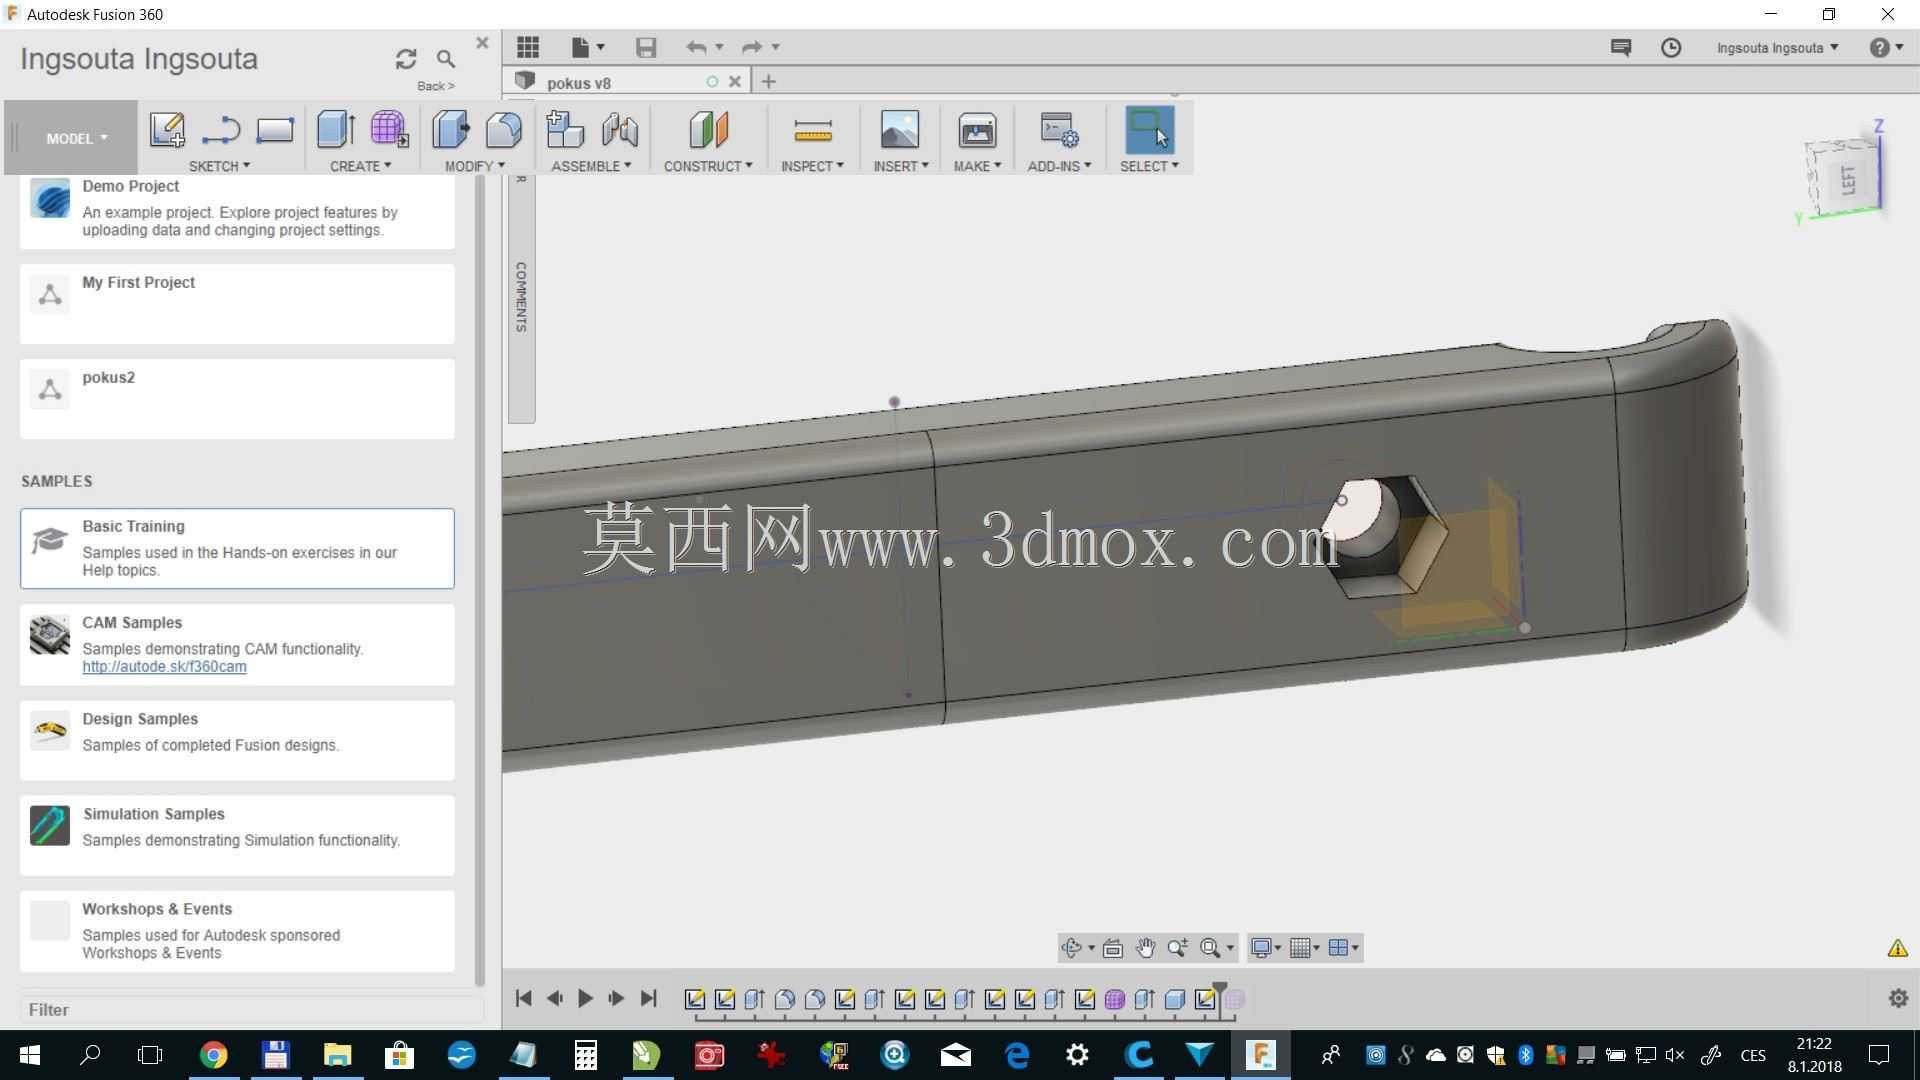Click the Measure inspect icon

click(812, 130)
